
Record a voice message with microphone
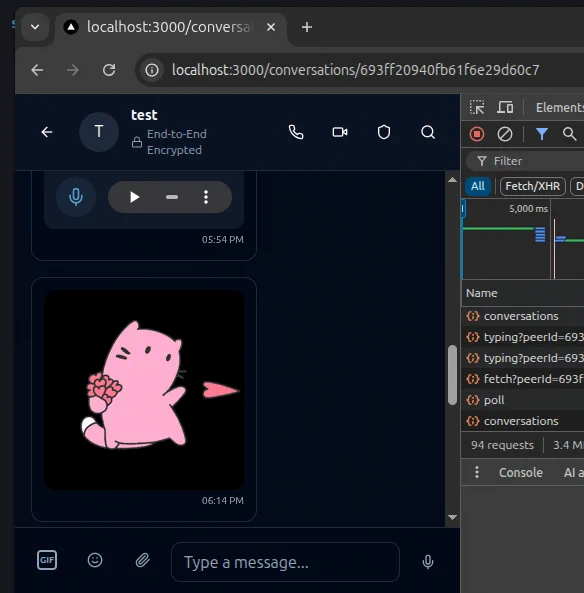tap(428, 562)
